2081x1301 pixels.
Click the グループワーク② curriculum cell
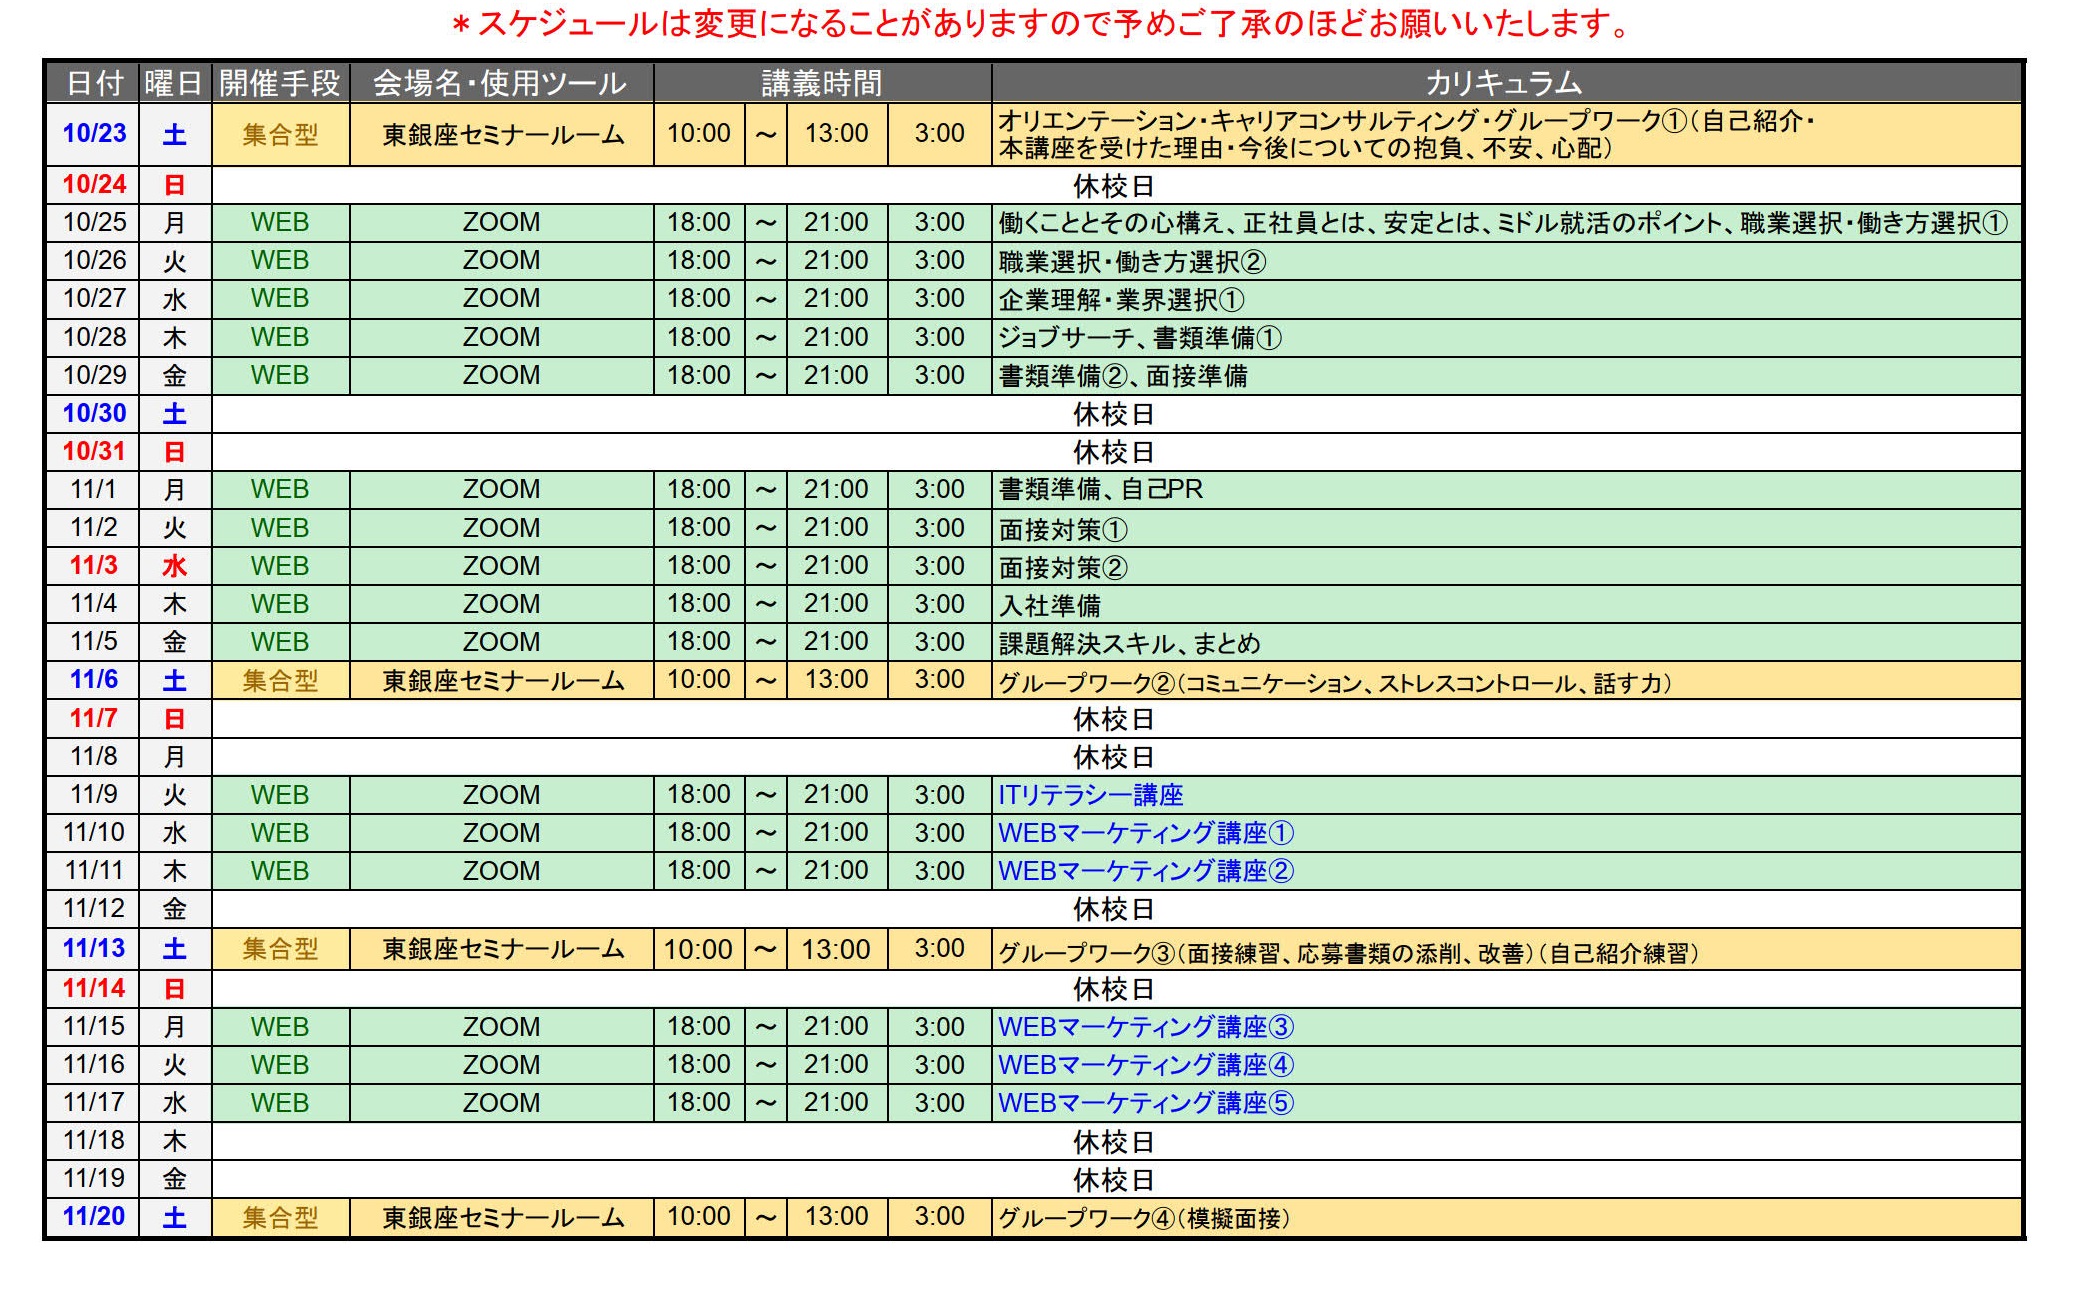pos(1507,681)
